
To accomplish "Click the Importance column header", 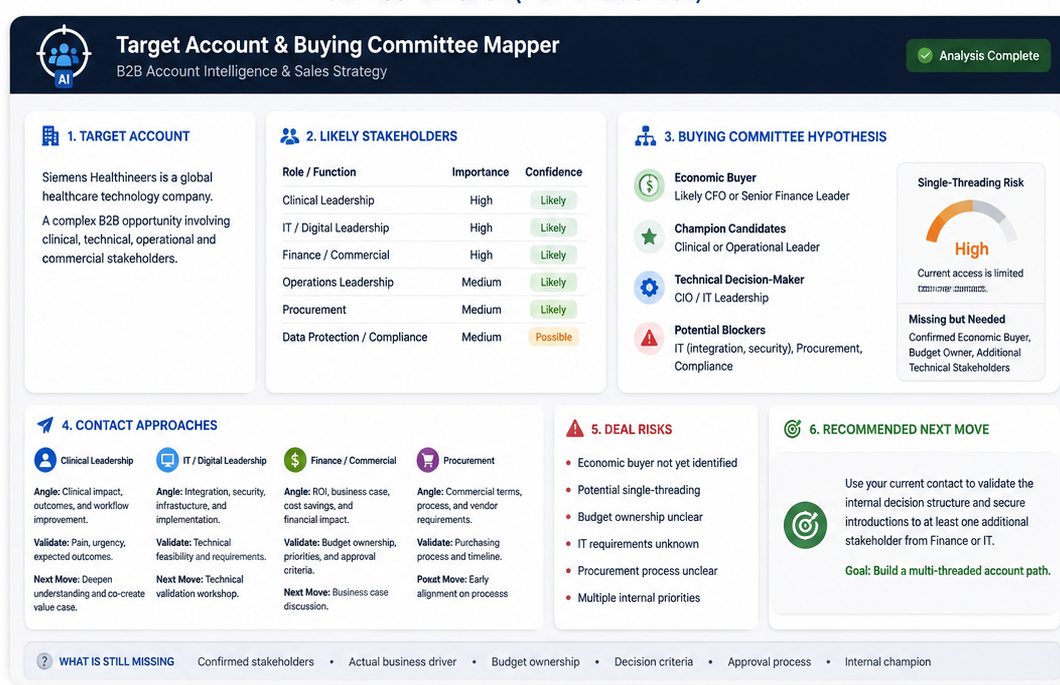I will 480,172.
